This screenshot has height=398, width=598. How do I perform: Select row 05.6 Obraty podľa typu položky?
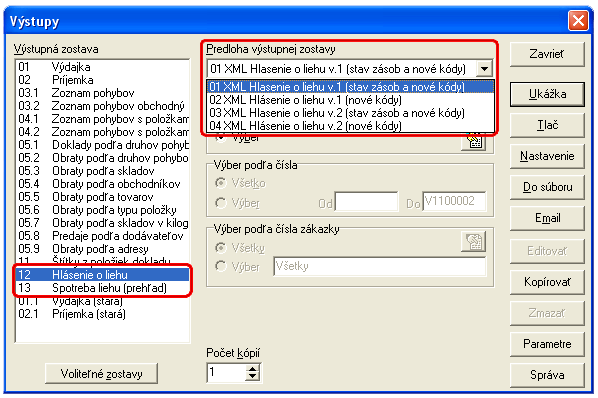point(103,210)
